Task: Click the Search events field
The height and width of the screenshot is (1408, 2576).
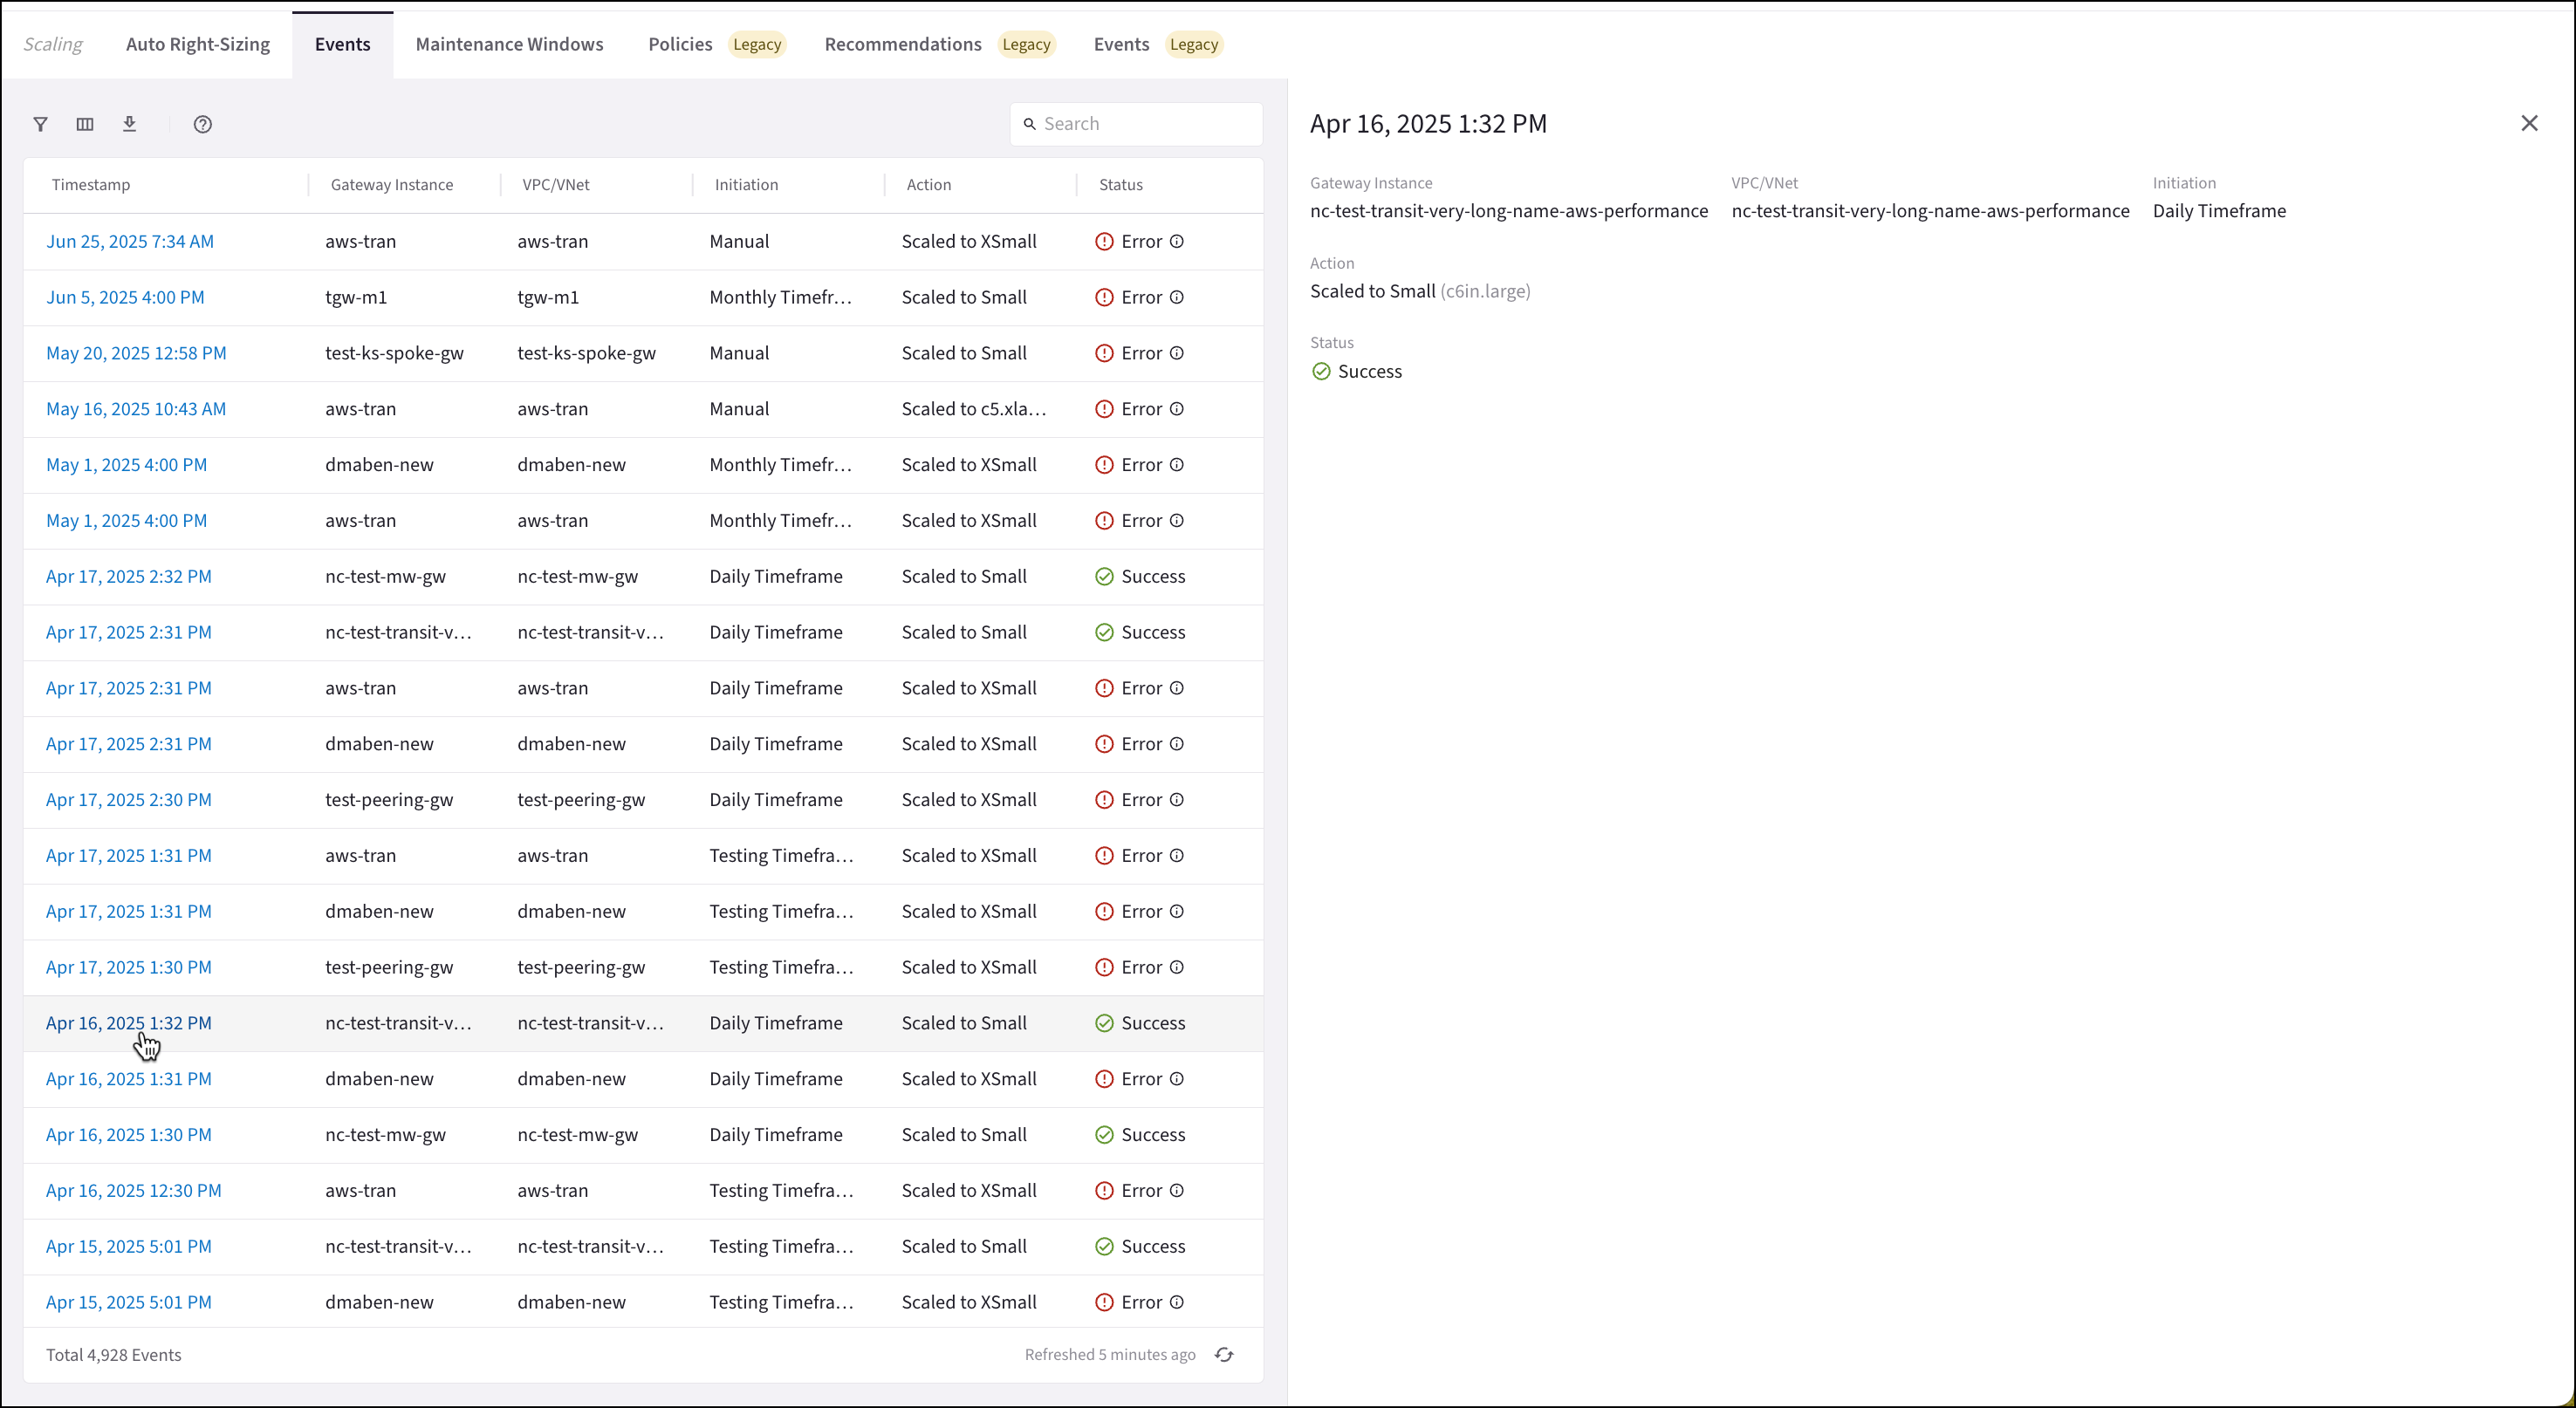Action: click(x=1145, y=124)
